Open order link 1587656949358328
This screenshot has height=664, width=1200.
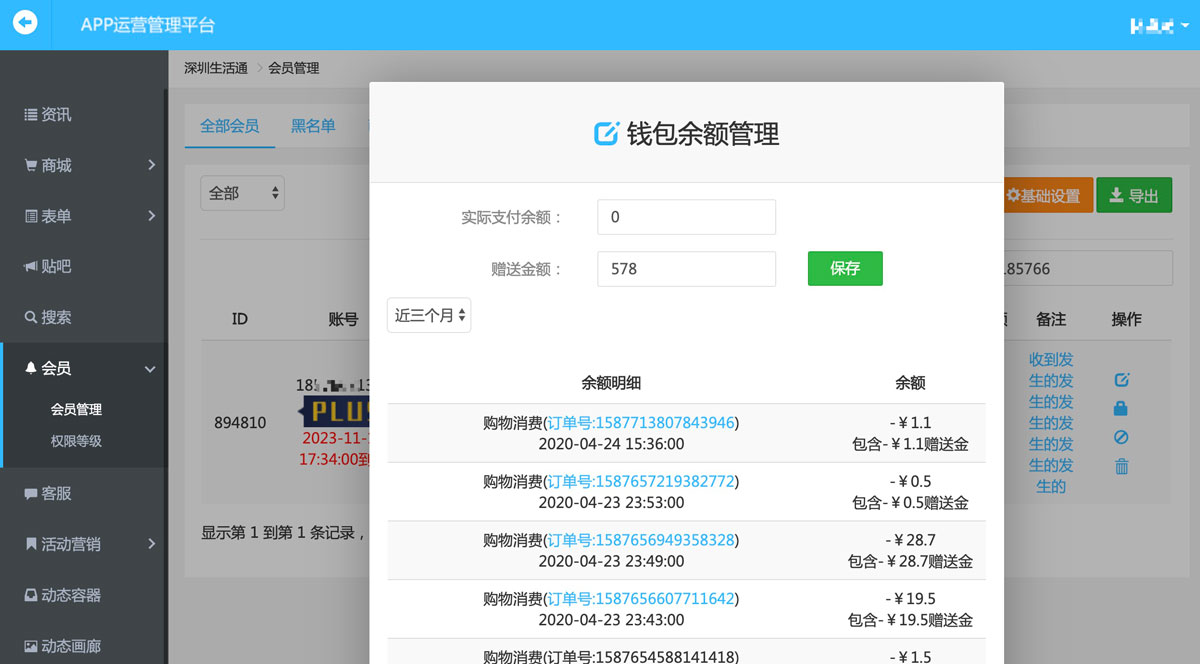pyautogui.click(x=641, y=541)
